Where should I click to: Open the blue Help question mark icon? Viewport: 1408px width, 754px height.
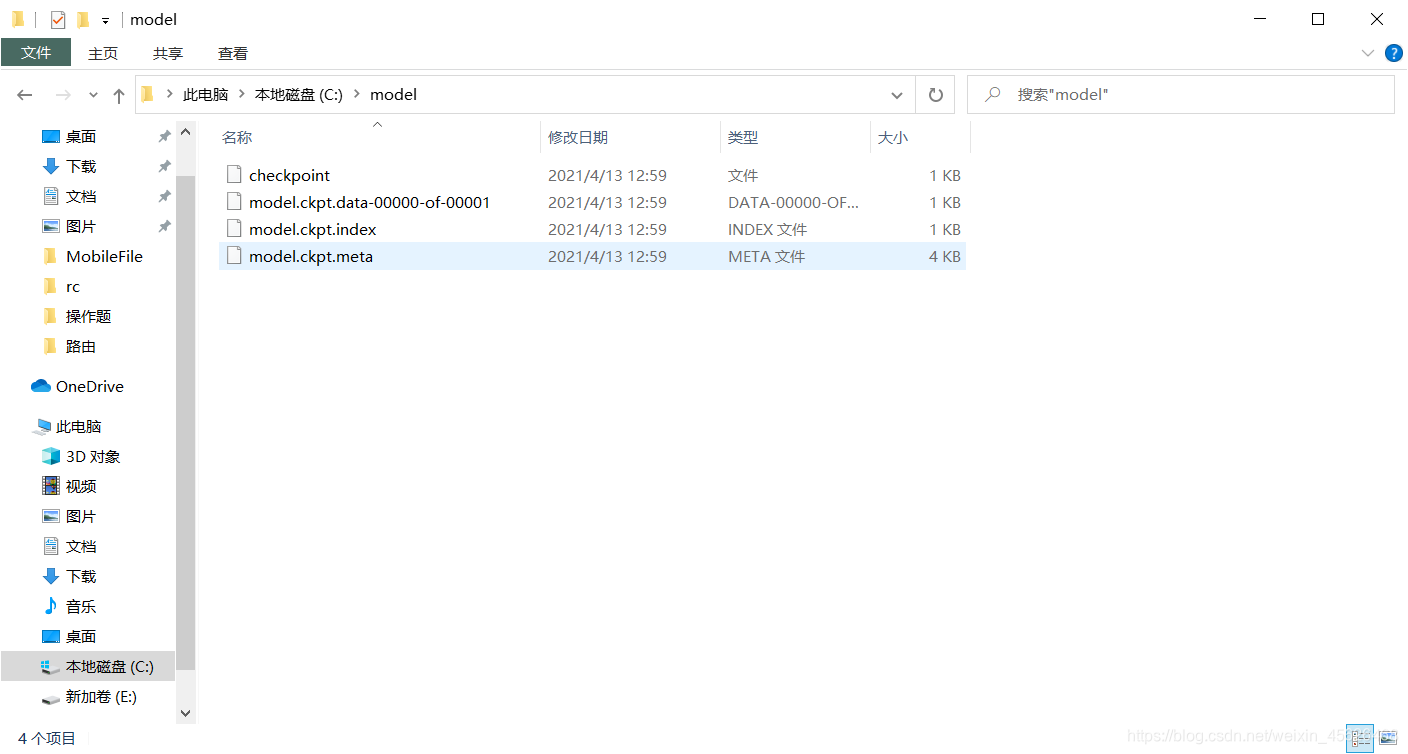1393,53
